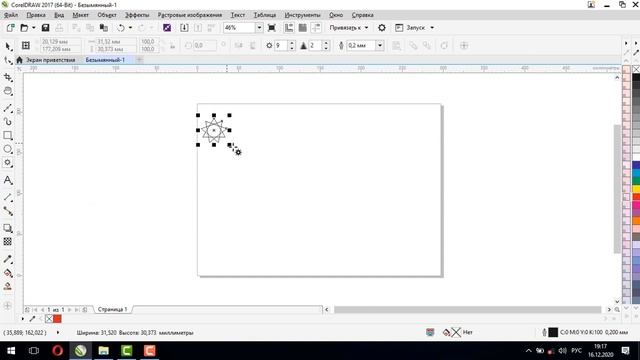
Task: Select the Pick tool in toolbox
Action: coord(8,47)
